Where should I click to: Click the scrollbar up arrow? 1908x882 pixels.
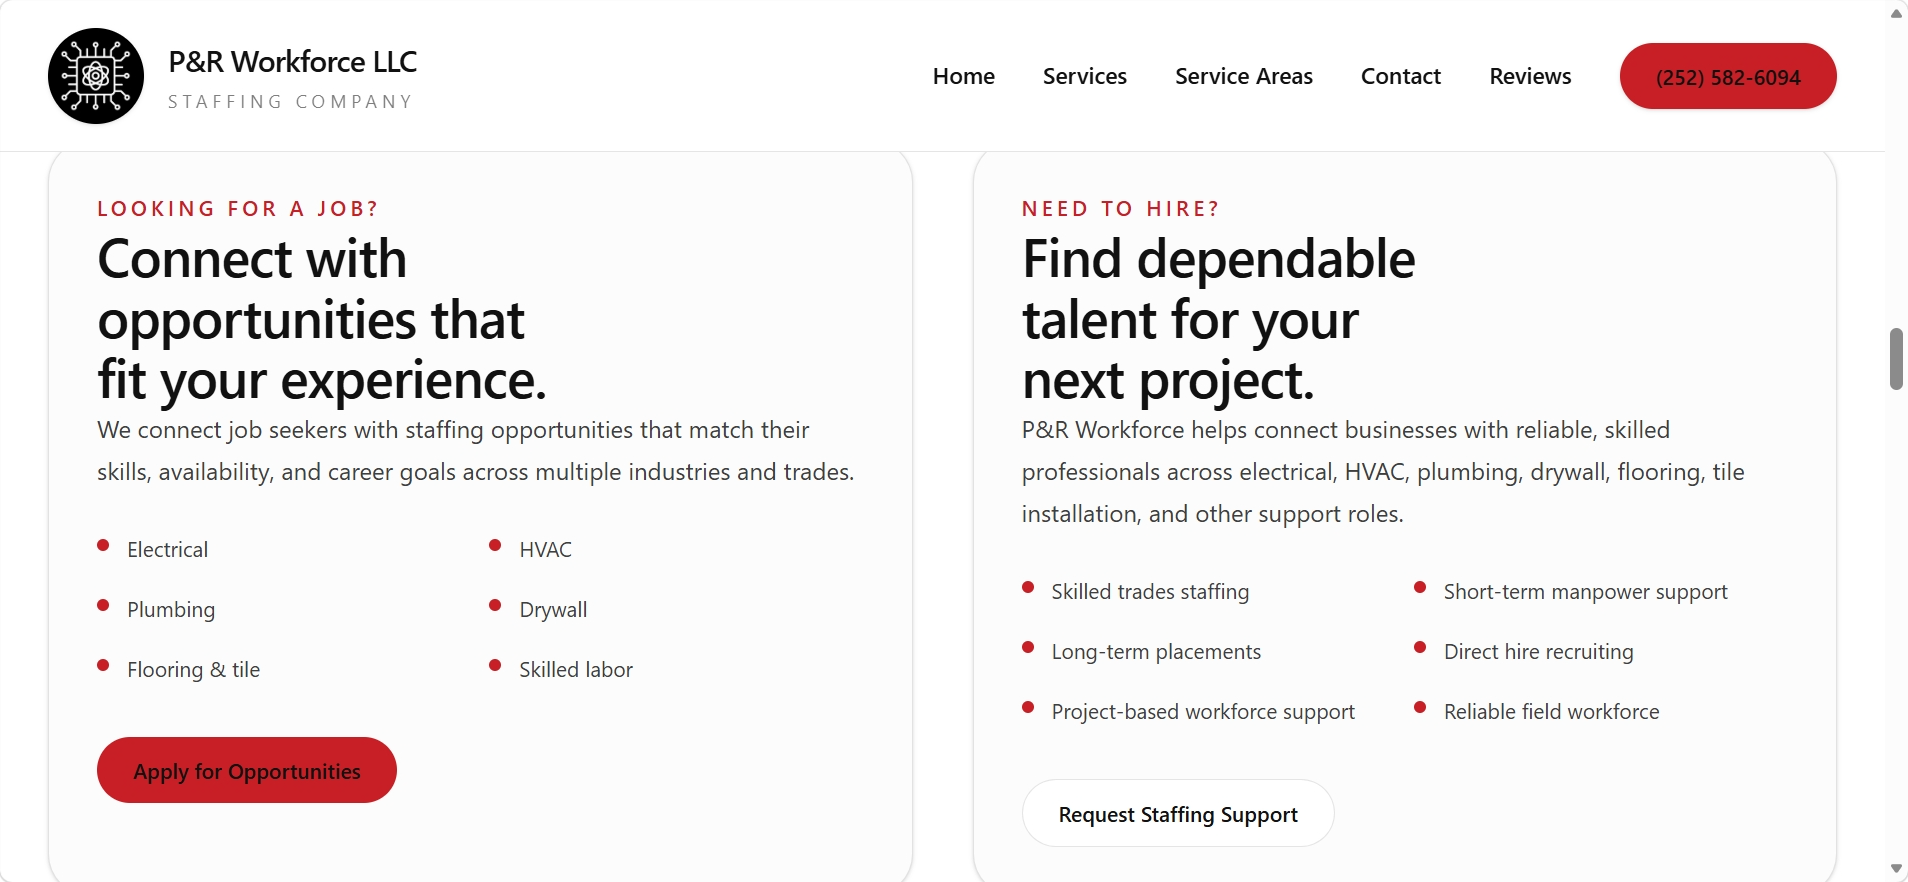point(1896,13)
